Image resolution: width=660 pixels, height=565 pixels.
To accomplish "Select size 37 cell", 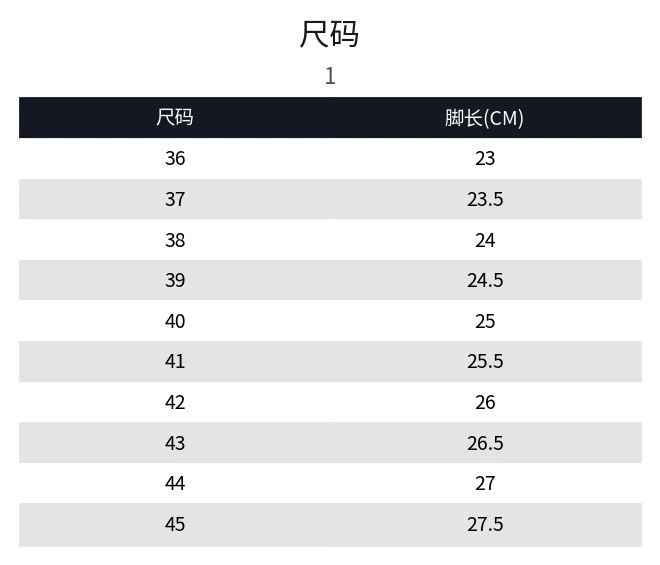I will point(175,199).
